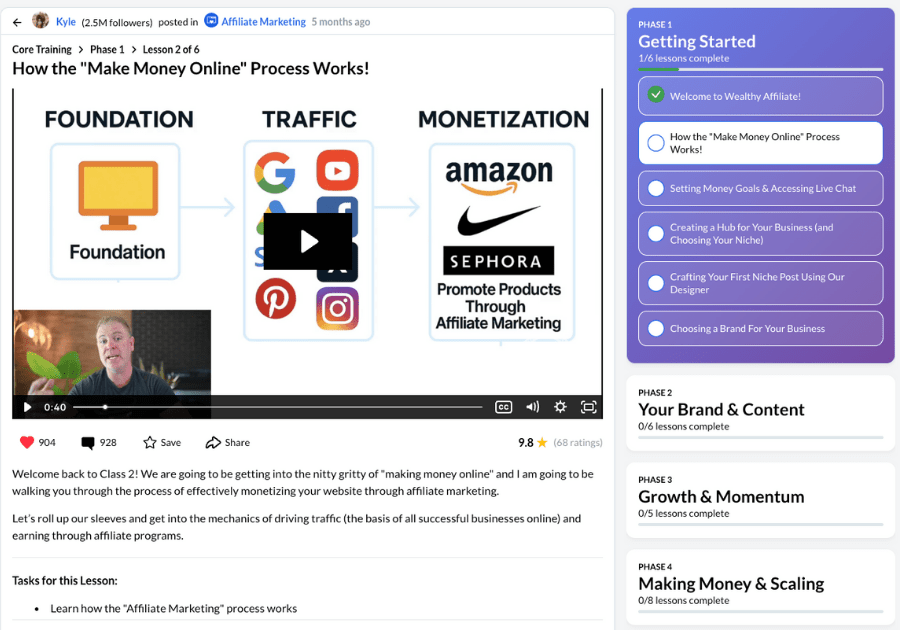
Task: Select Phase 1 in the breadcrumb trail
Action: [106, 49]
